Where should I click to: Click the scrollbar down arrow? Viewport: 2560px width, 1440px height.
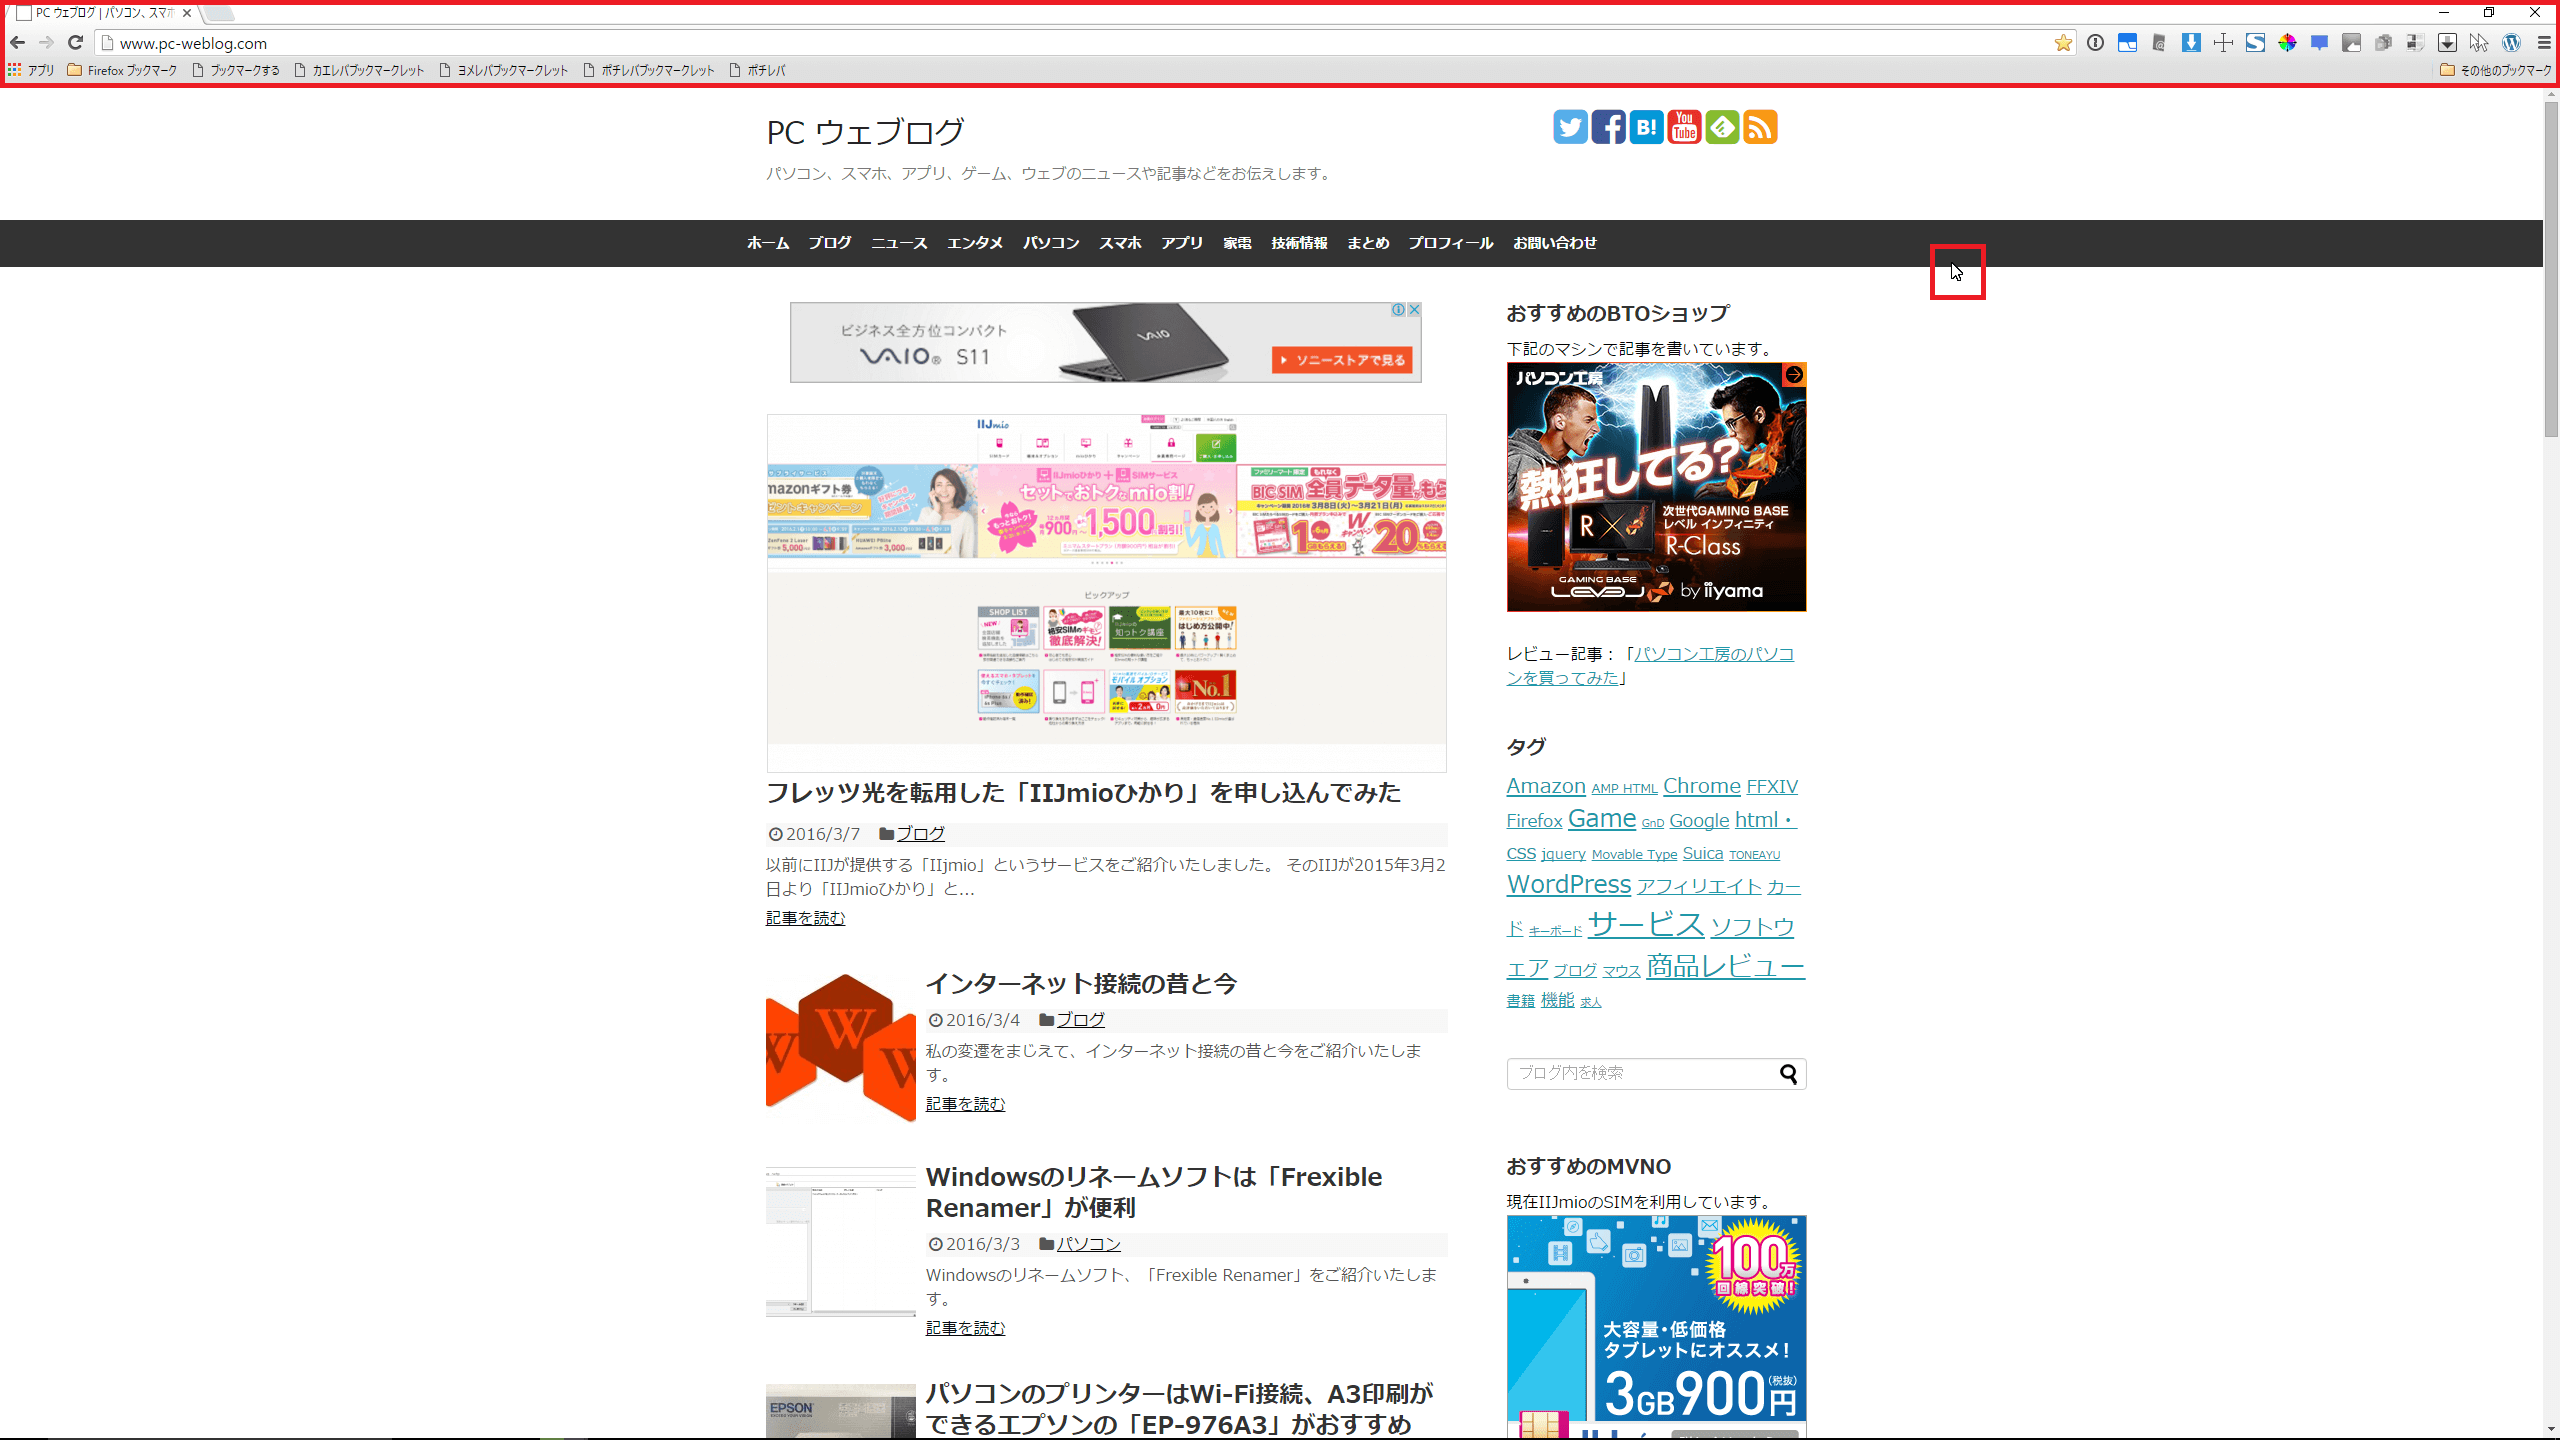(2551, 1431)
